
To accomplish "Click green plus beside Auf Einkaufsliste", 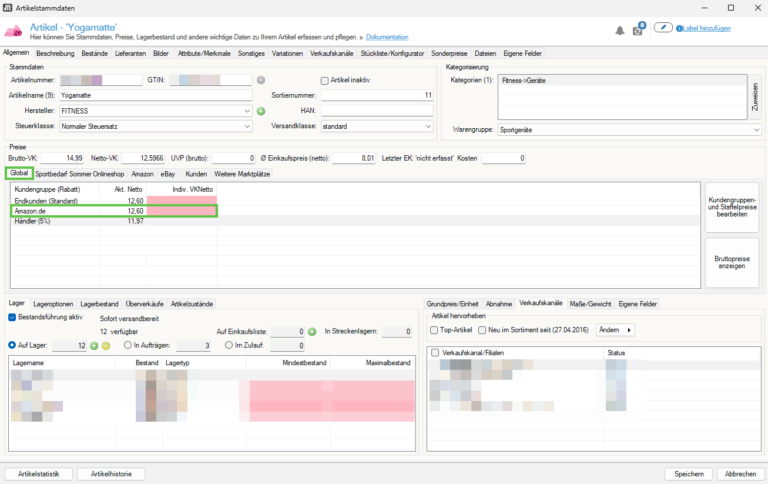I will (312, 331).
